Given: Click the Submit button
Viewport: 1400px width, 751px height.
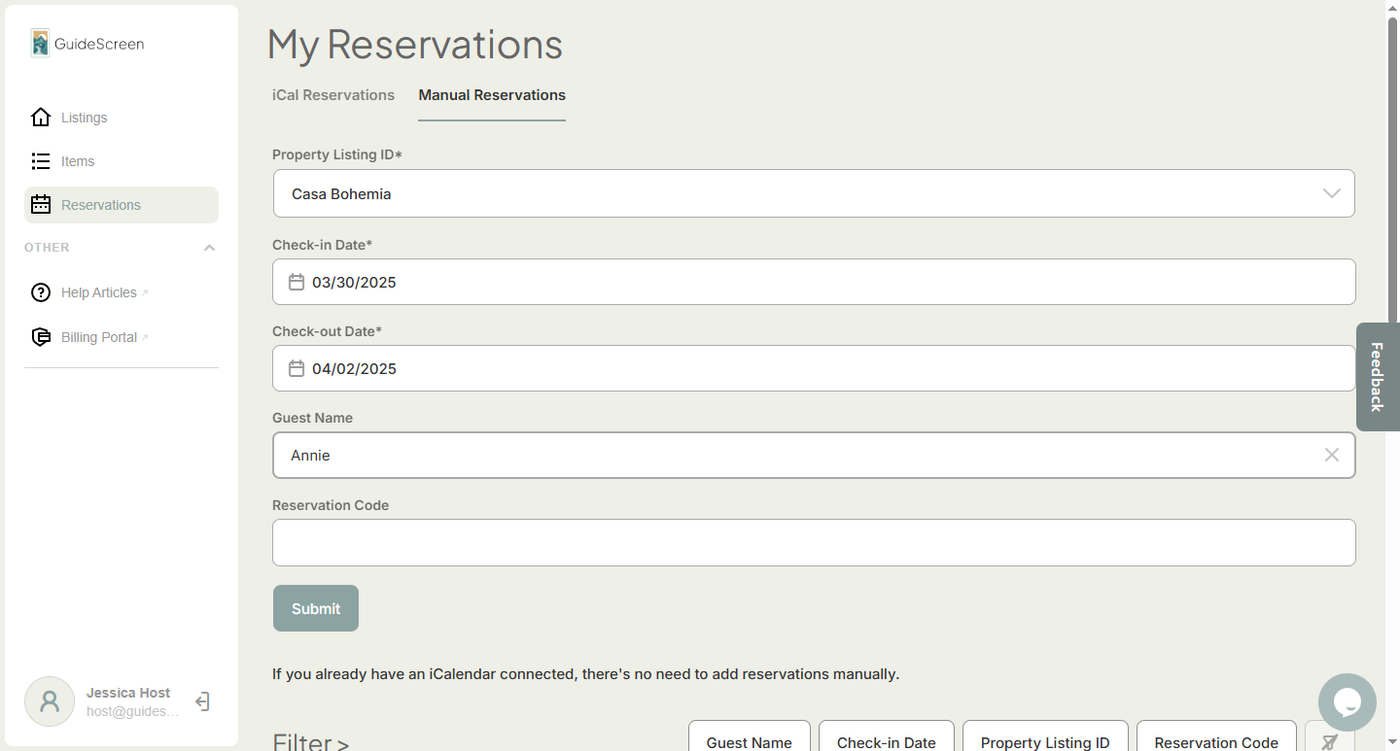Looking at the screenshot, I should click(x=316, y=608).
